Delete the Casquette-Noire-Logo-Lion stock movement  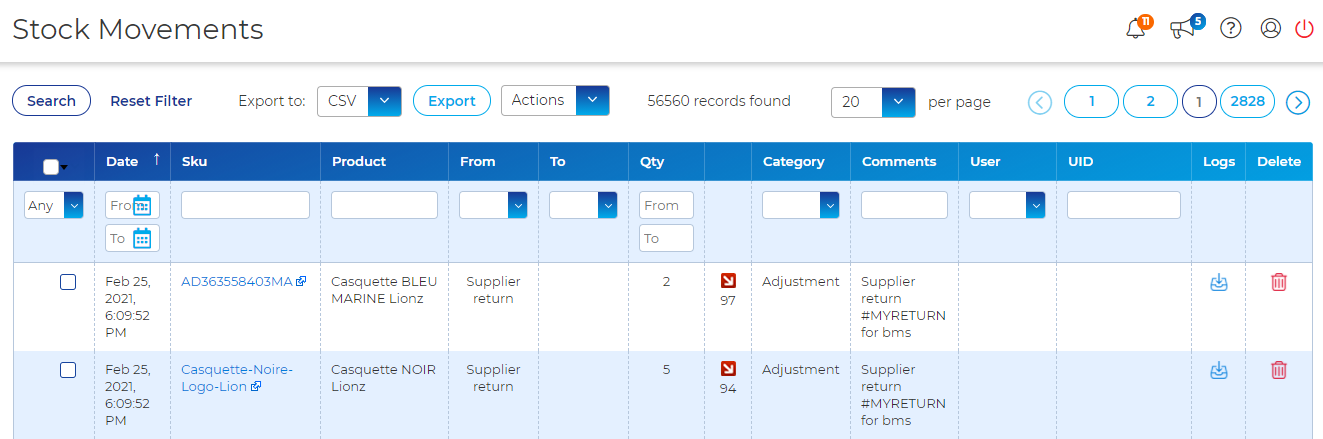1278,371
